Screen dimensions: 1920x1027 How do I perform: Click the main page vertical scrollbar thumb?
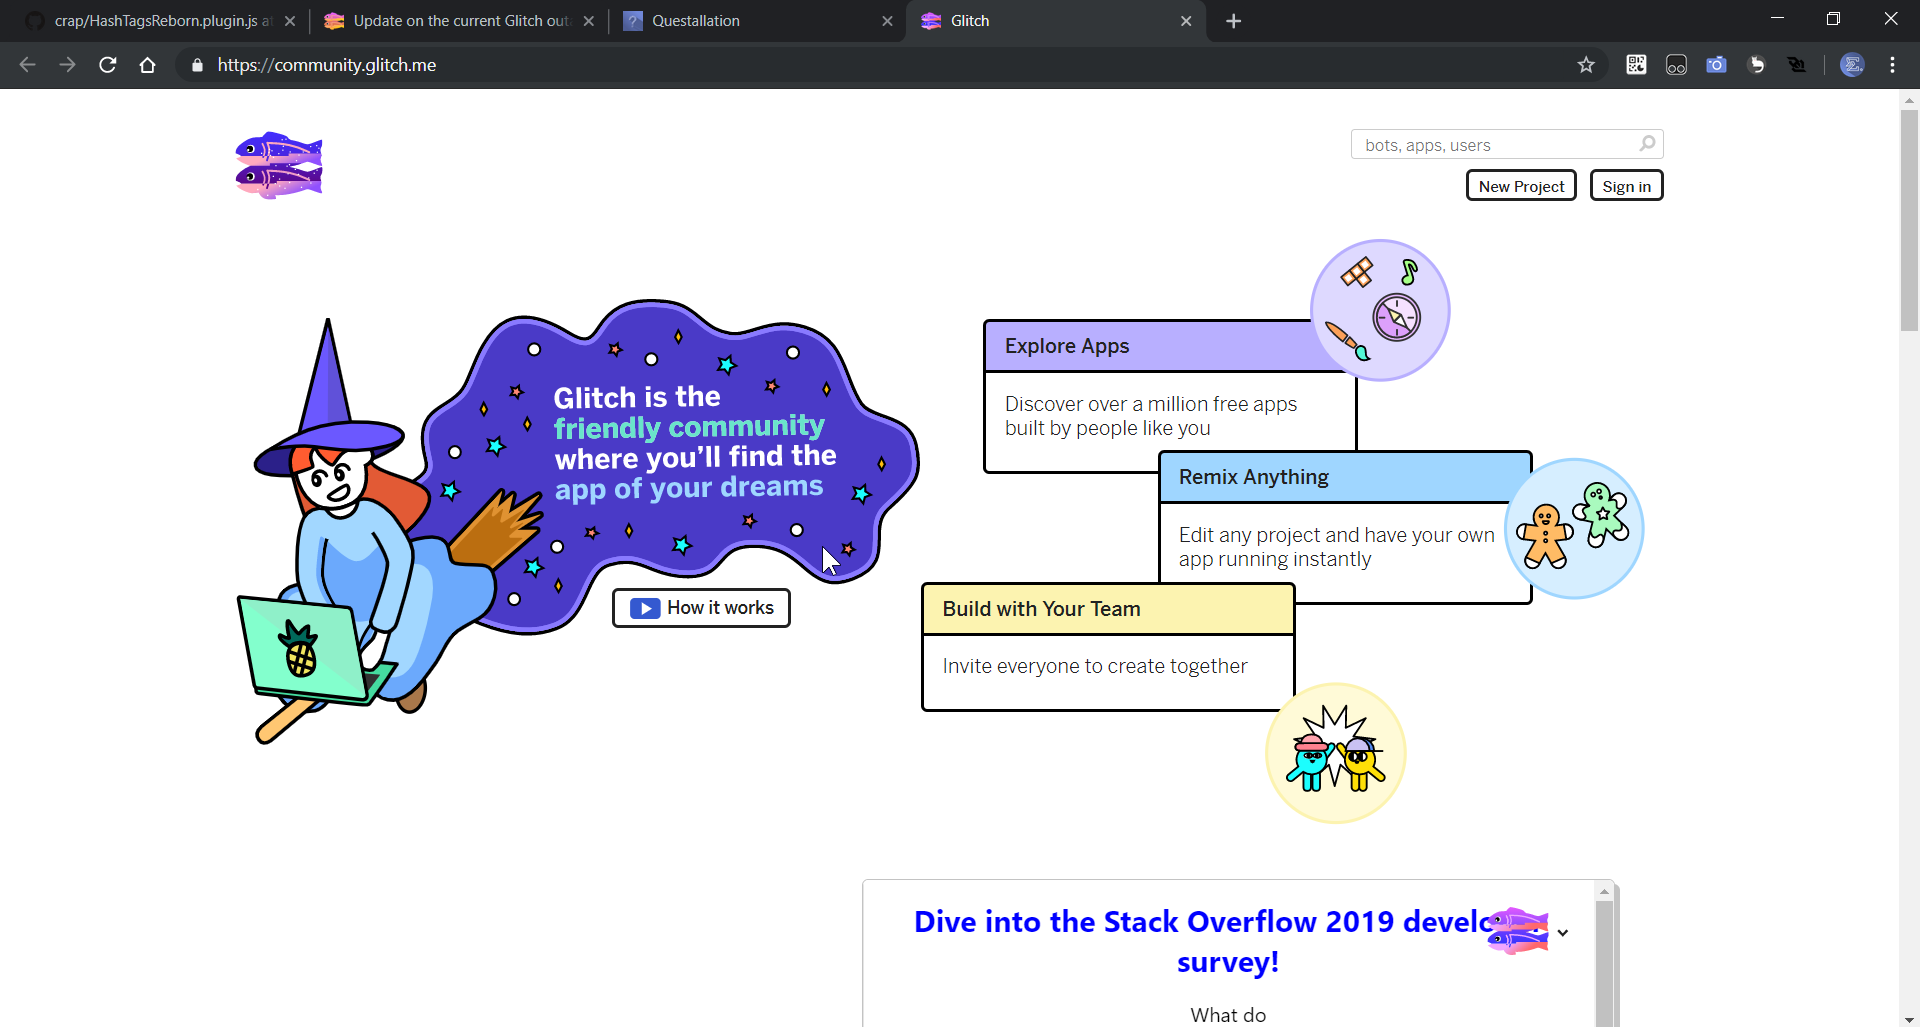tap(1909, 220)
